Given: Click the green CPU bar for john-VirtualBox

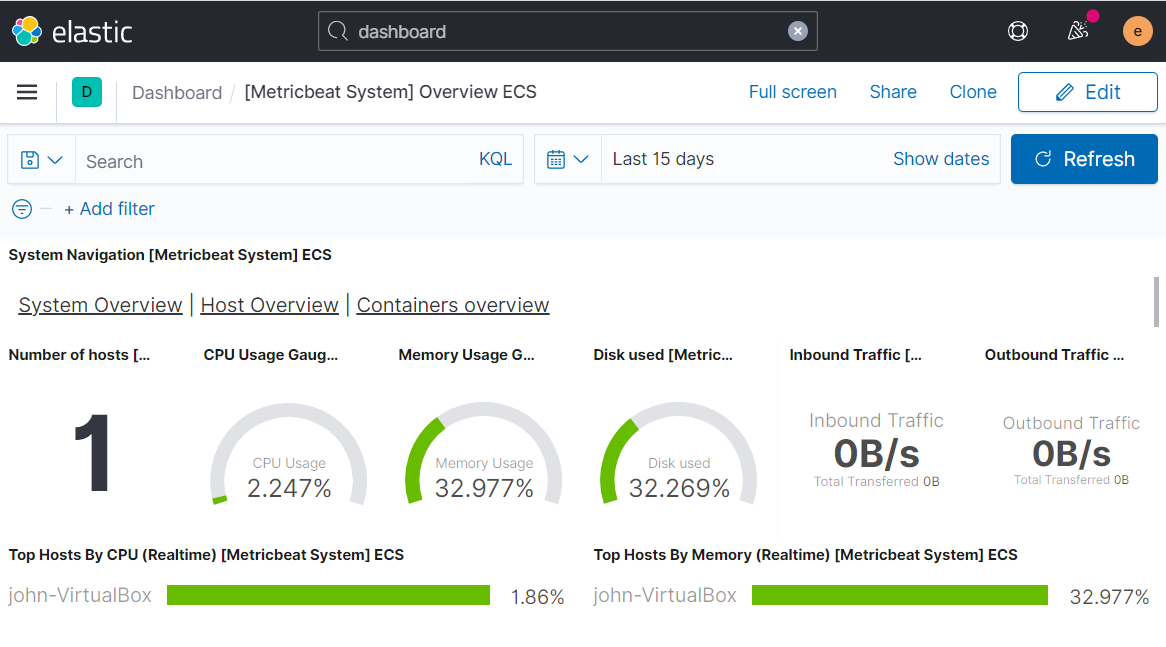Looking at the screenshot, I should (x=328, y=596).
